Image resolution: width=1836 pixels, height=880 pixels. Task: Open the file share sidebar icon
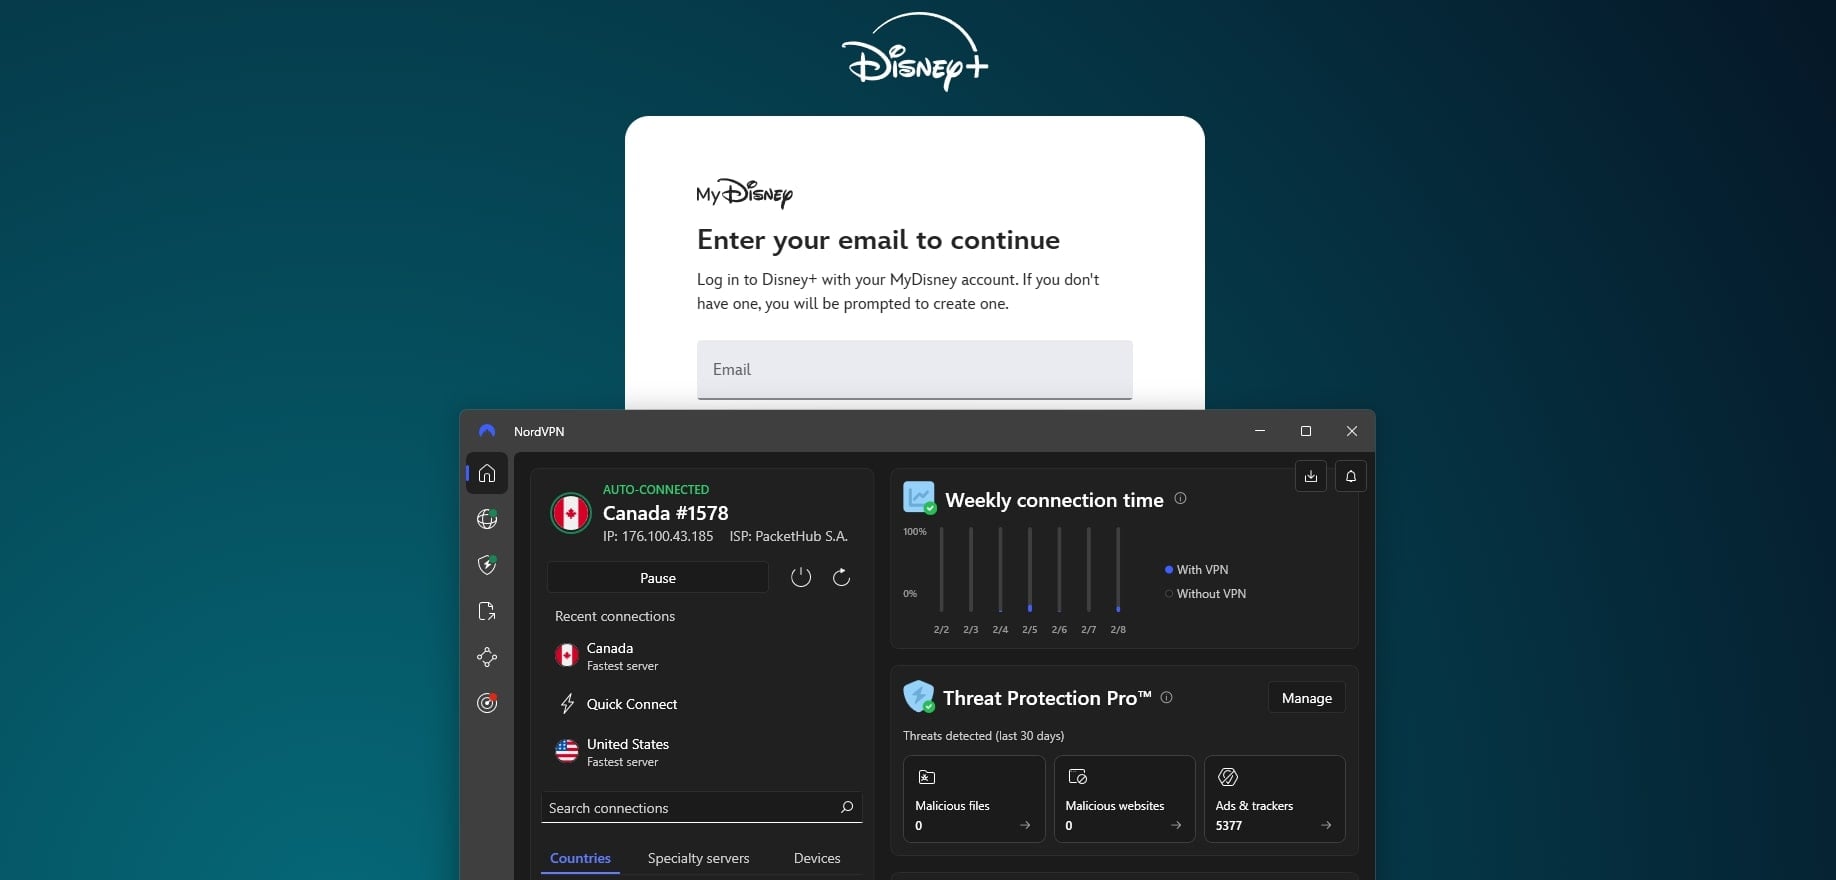pyautogui.click(x=487, y=611)
